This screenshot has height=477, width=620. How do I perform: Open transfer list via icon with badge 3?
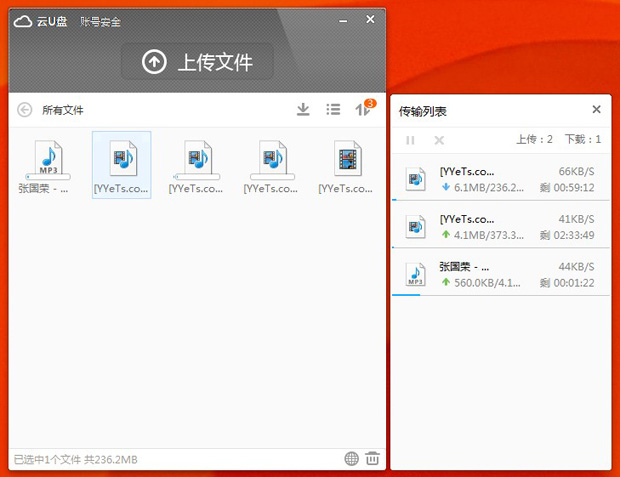[364, 110]
